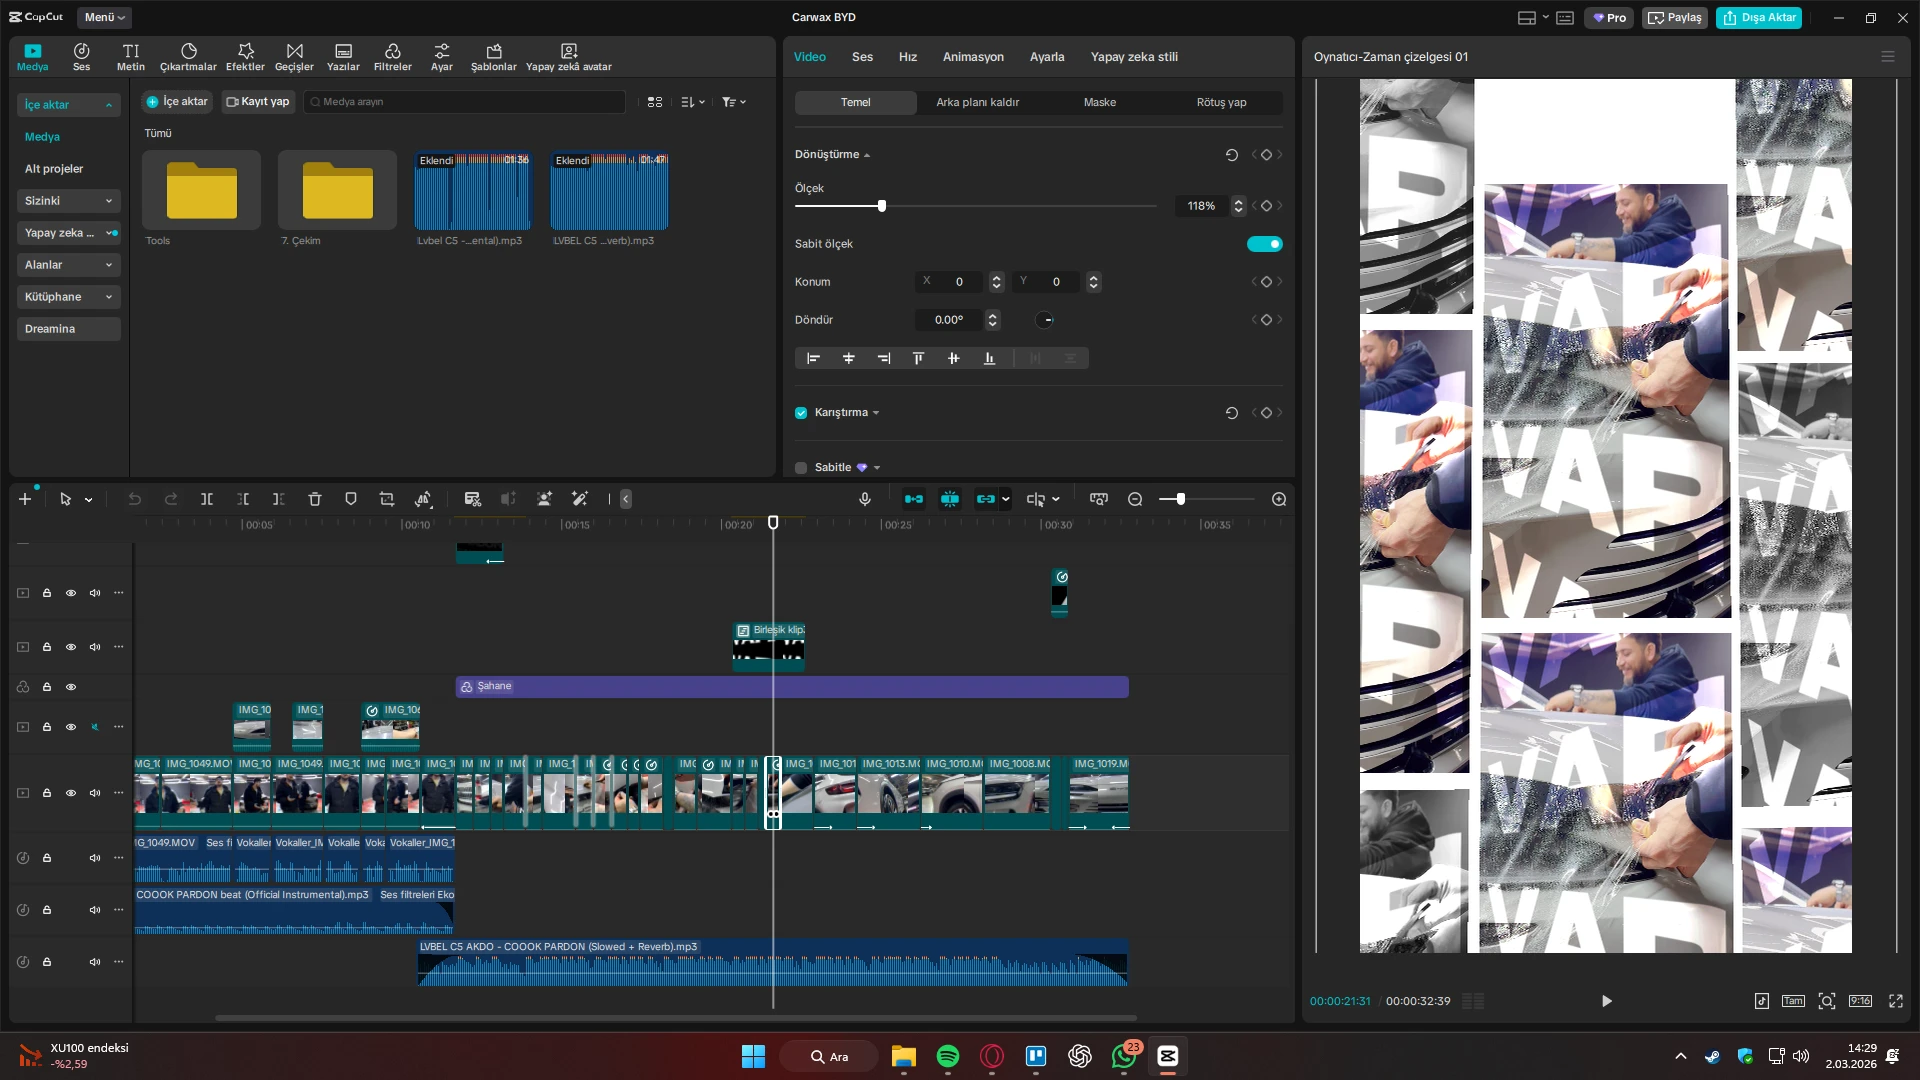Click the Dışa Aktar export button
This screenshot has height=1080, width=1920.
1759,17
